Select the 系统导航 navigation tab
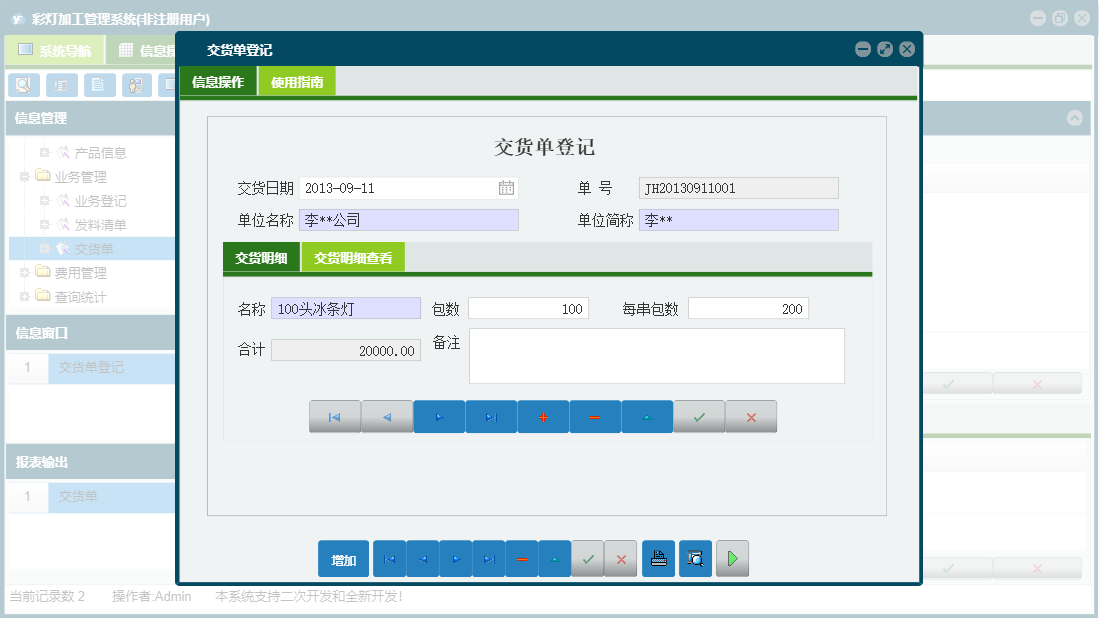Image resolution: width=1099 pixels, height=618 pixels. (56, 49)
